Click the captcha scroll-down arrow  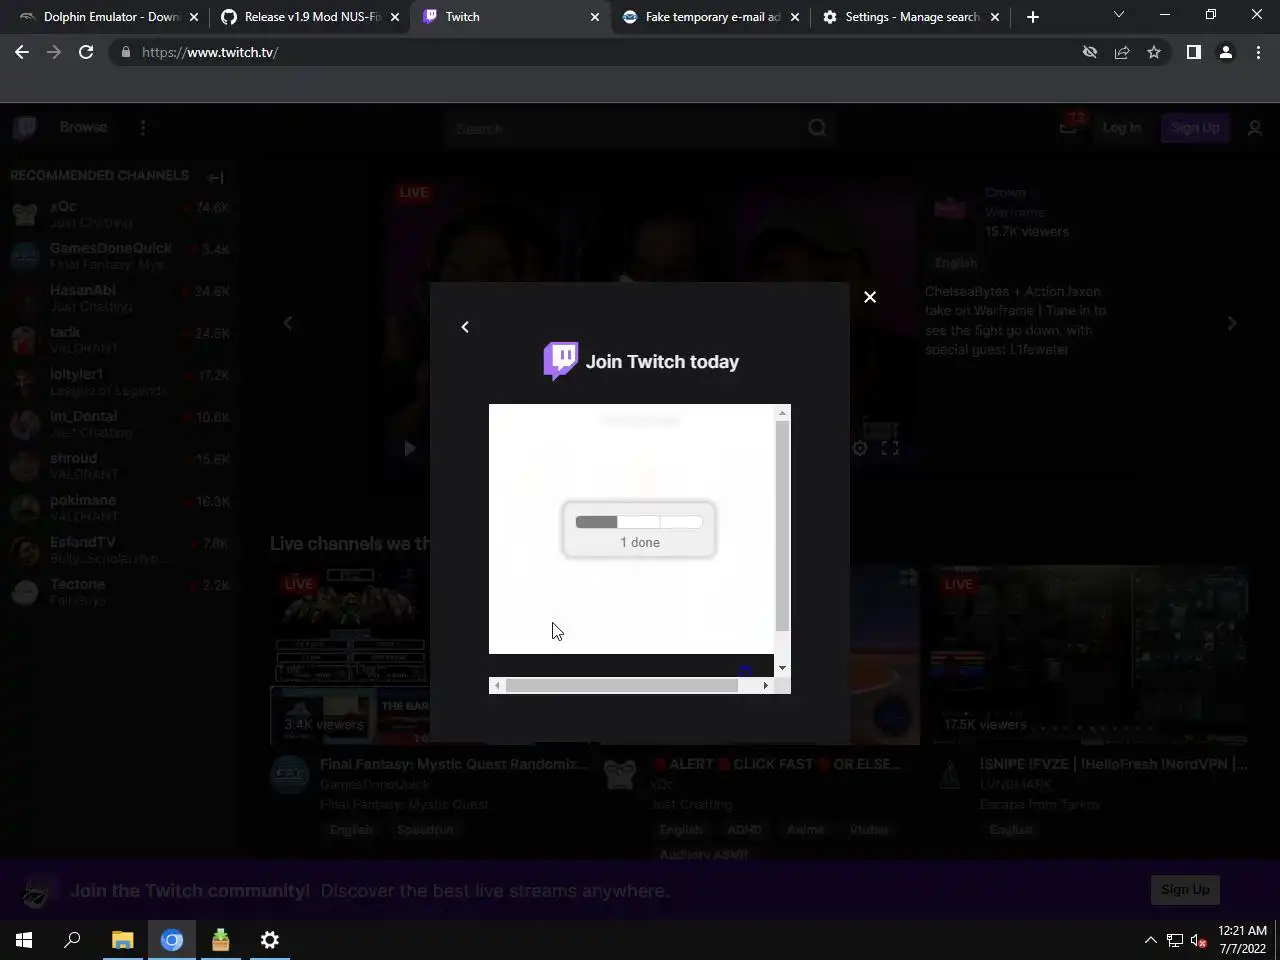[x=782, y=668]
